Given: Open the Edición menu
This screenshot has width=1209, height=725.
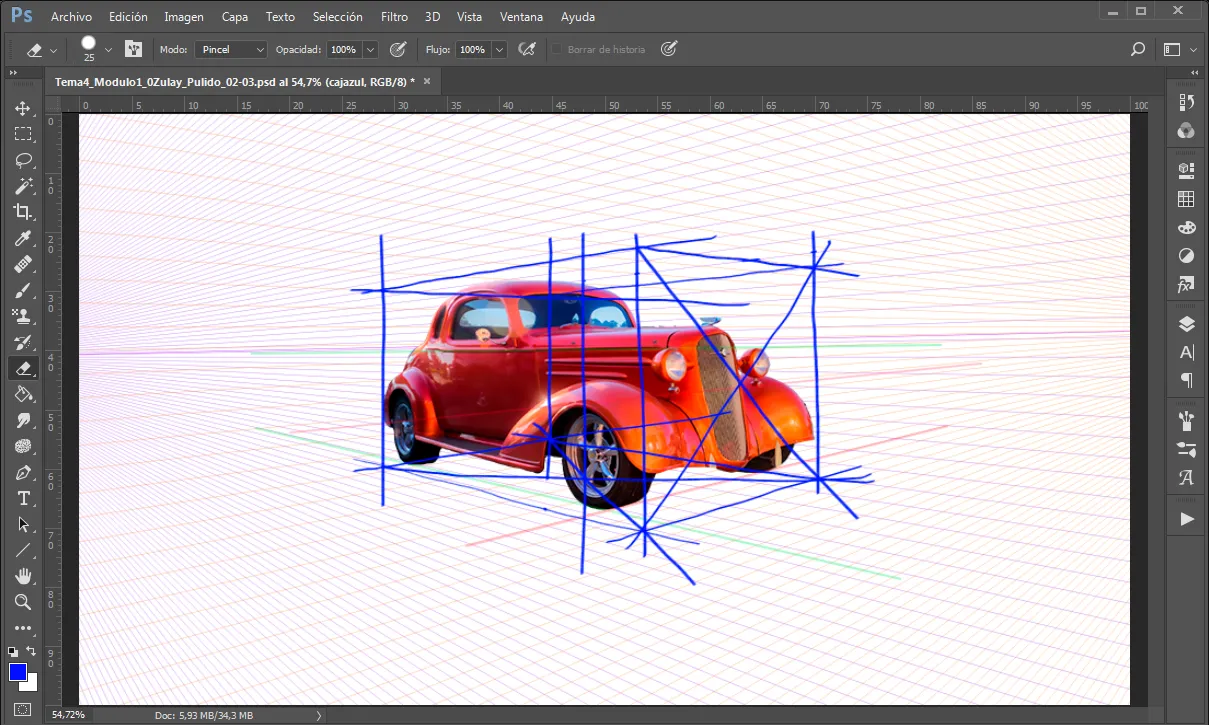Looking at the screenshot, I should [x=128, y=17].
